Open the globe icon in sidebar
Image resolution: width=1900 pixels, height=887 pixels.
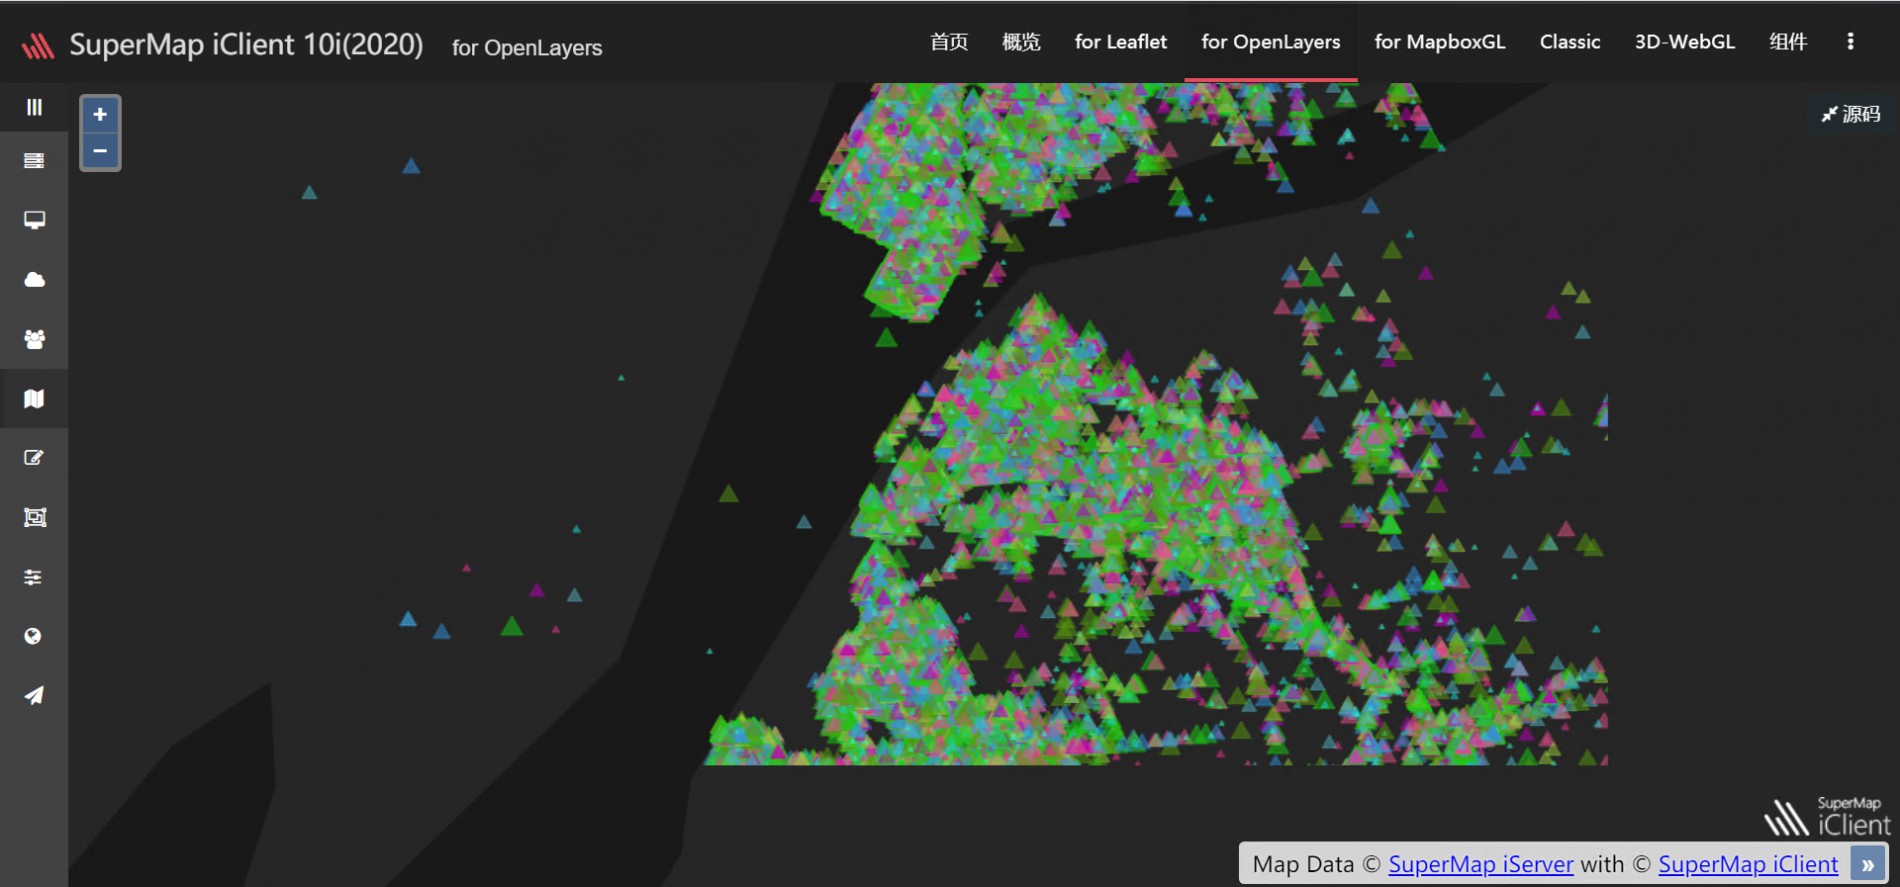[x=33, y=636]
